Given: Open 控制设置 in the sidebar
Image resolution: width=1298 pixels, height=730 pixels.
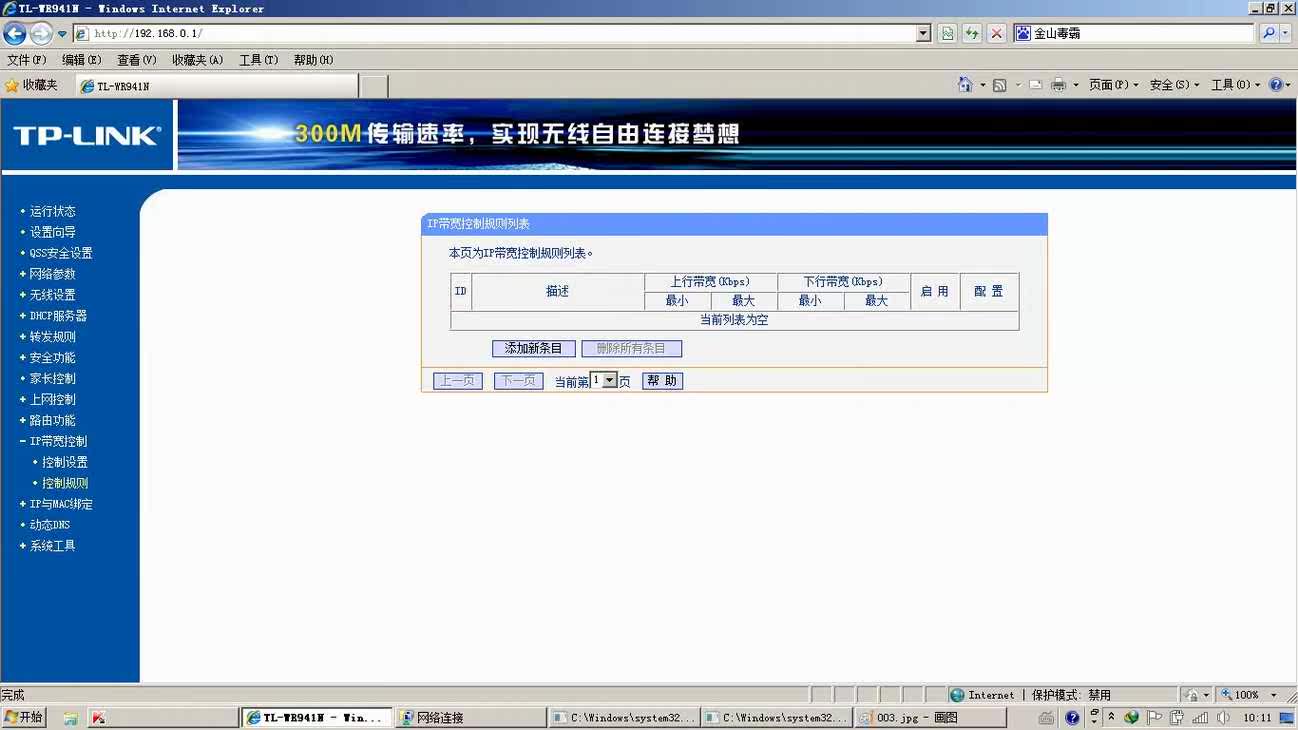Looking at the screenshot, I should coord(65,462).
